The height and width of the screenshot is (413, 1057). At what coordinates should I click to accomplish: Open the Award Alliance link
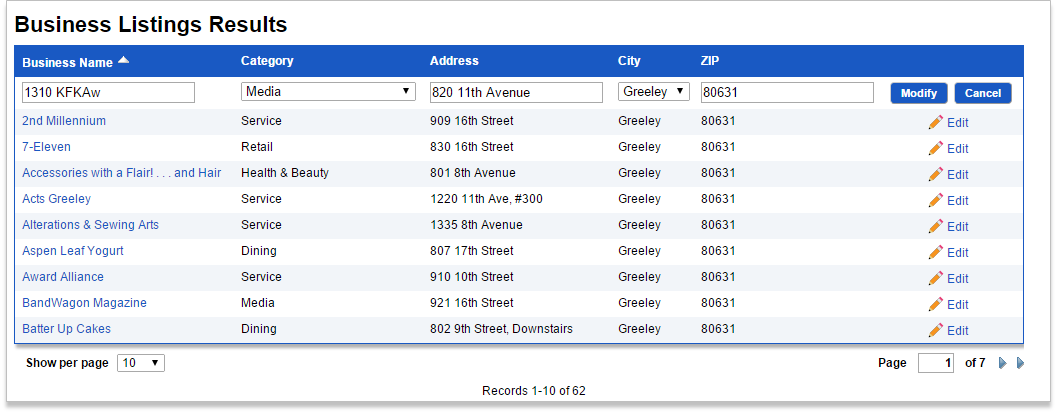click(x=63, y=277)
